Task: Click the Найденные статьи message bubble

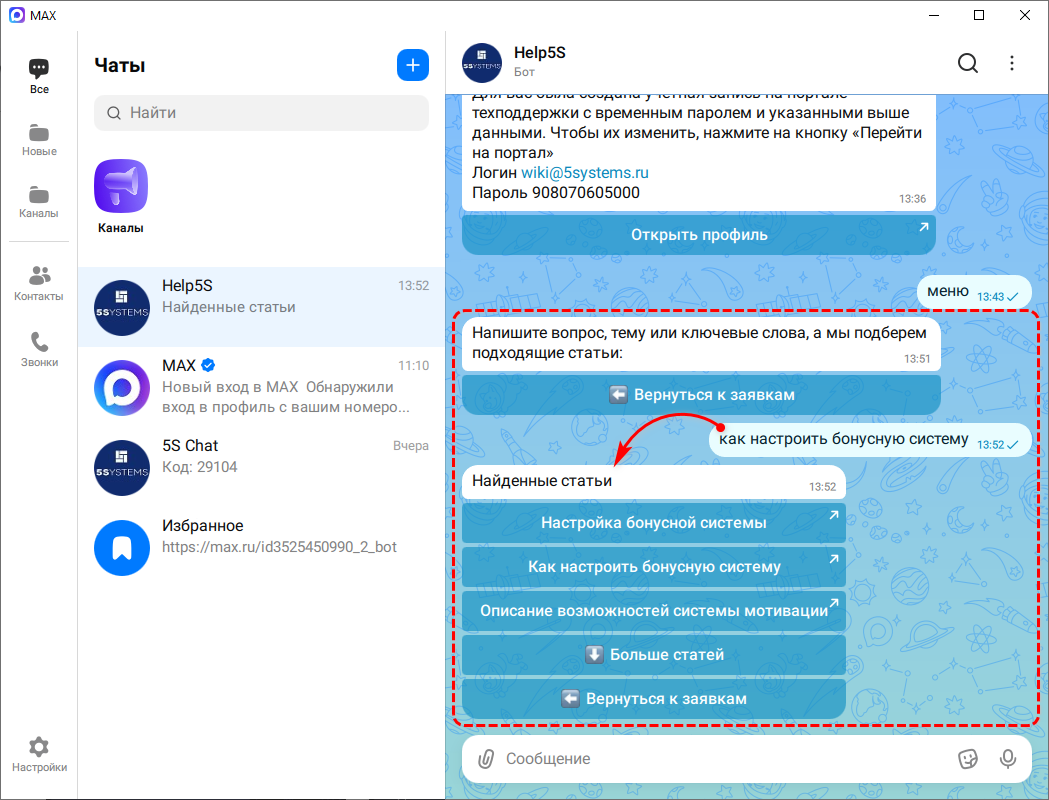Action: tap(654, 482)
